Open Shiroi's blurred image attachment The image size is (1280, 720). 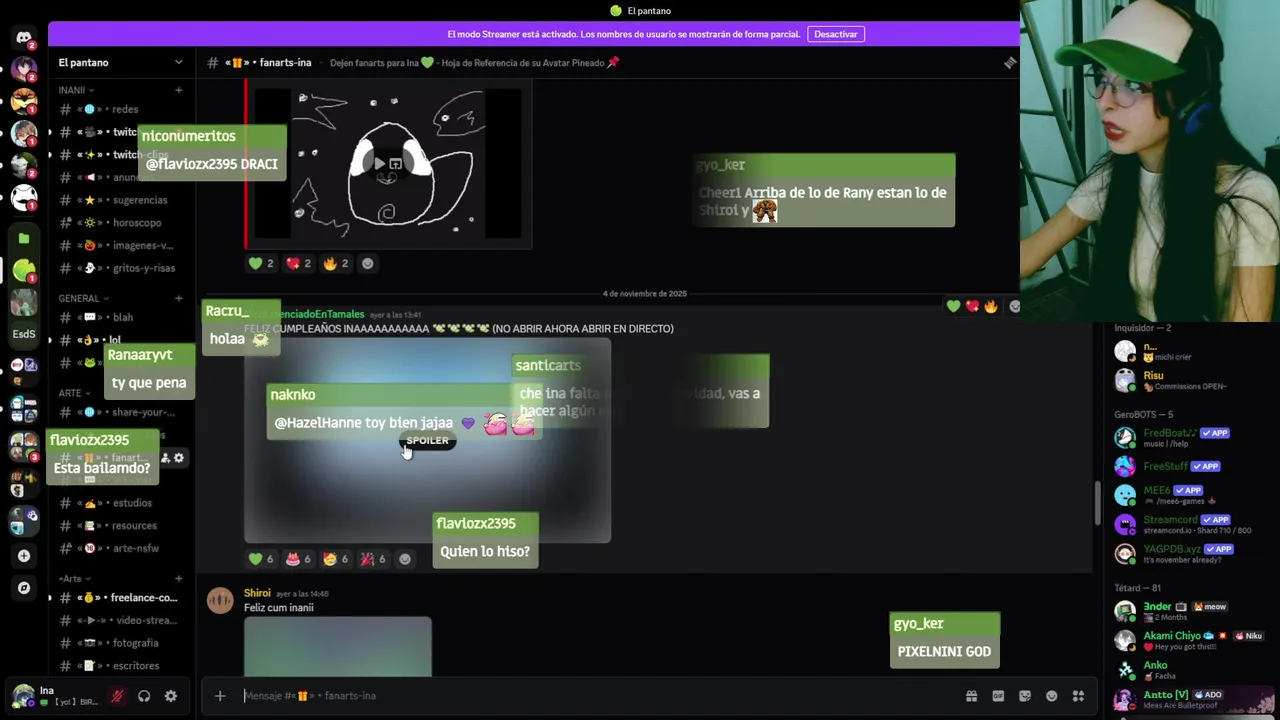[x=338, y=647]
